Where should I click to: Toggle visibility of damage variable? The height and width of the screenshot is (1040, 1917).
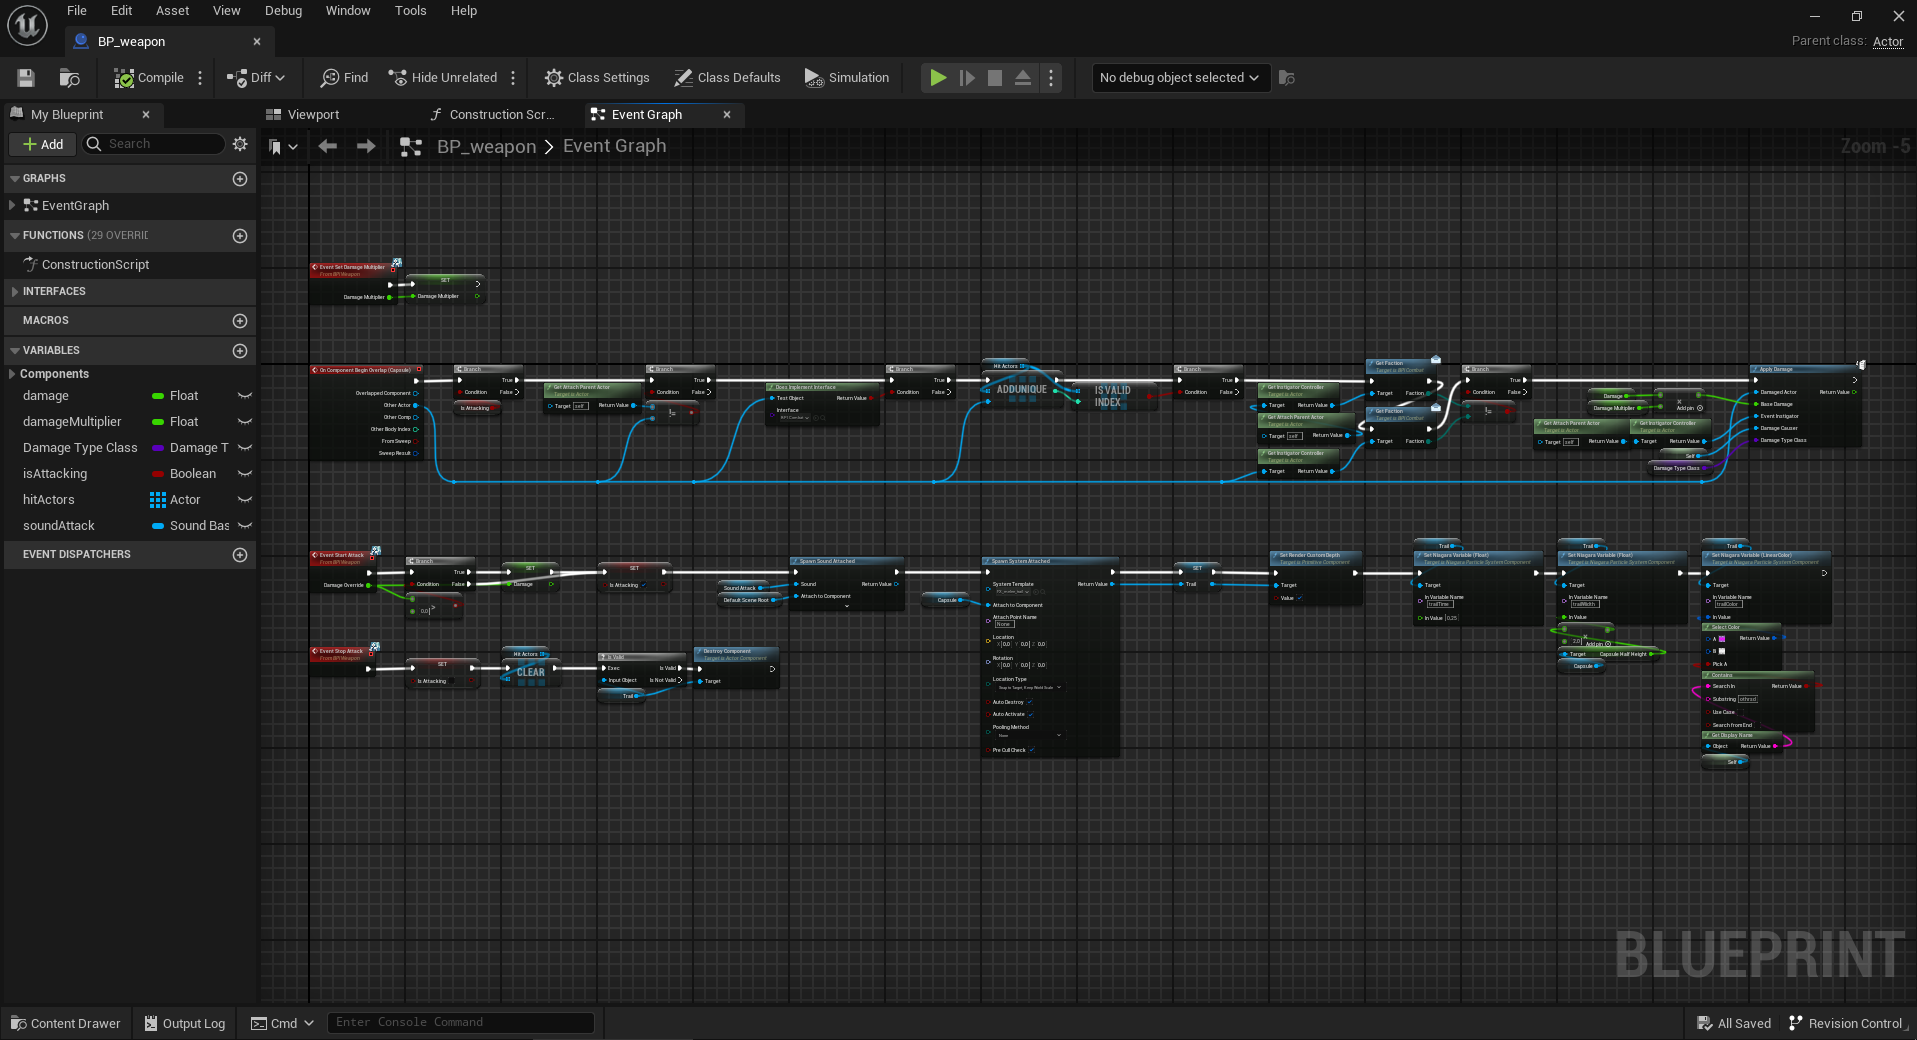coord(244,396)
